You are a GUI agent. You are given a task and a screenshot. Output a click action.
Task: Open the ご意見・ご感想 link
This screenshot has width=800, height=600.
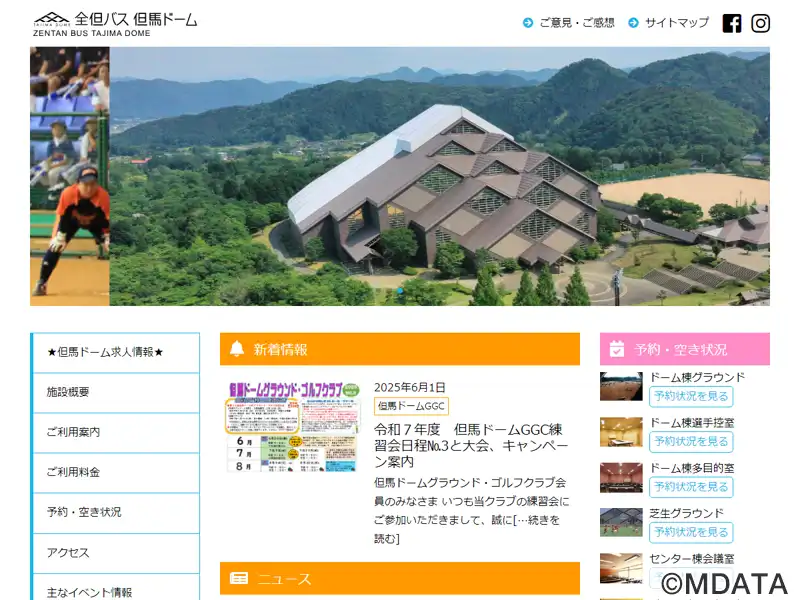[x=577, y=23]
